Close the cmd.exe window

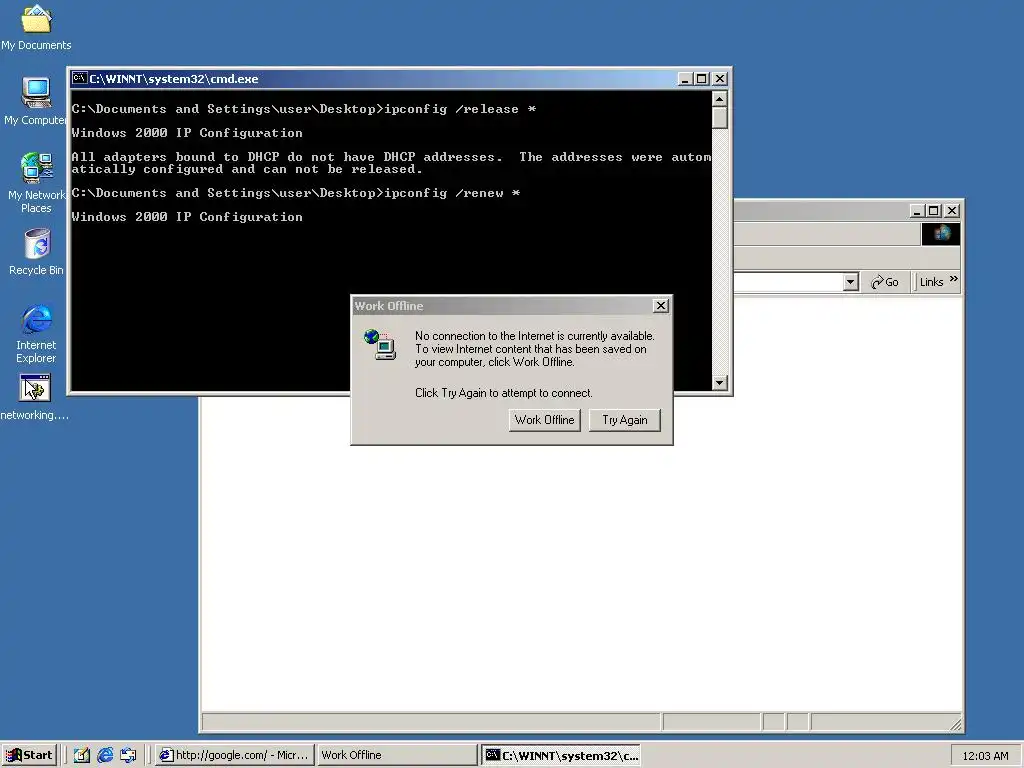click(x=720, y=79)
